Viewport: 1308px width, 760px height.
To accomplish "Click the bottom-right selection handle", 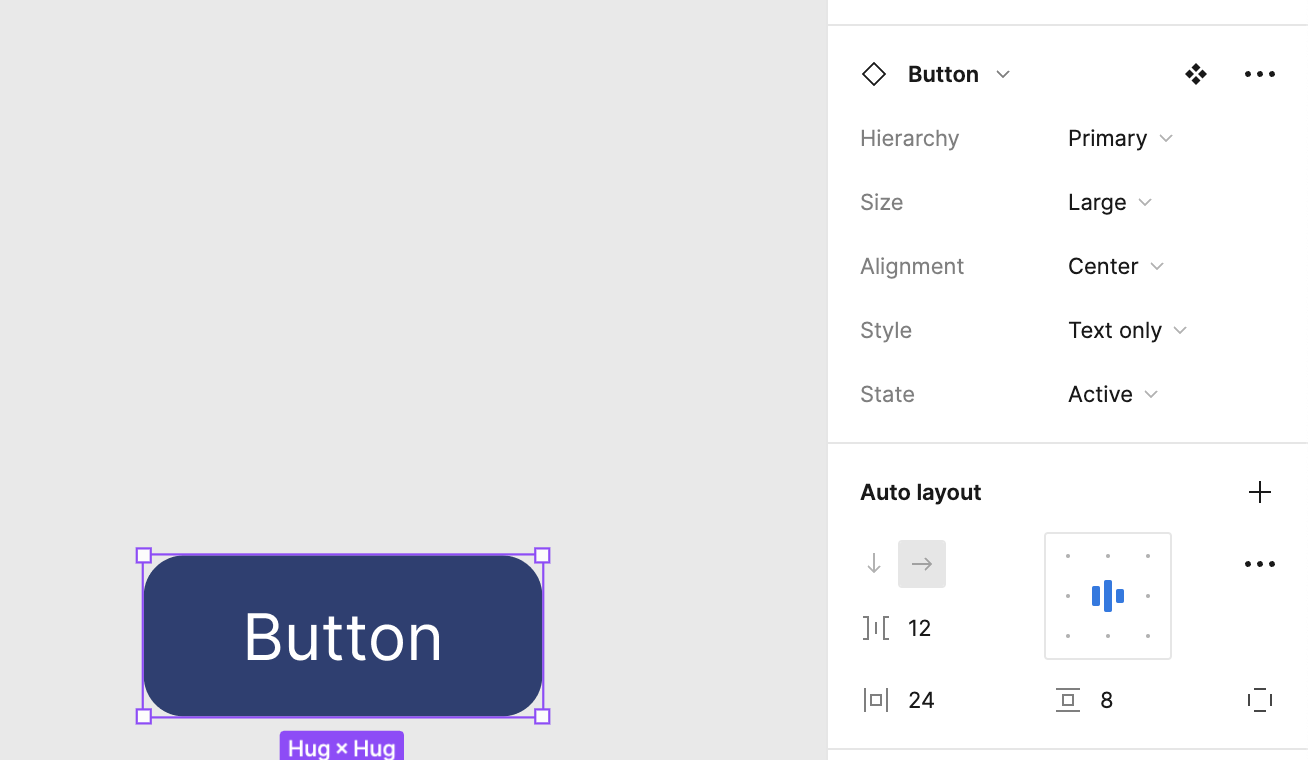I will (x=542, y=716).
